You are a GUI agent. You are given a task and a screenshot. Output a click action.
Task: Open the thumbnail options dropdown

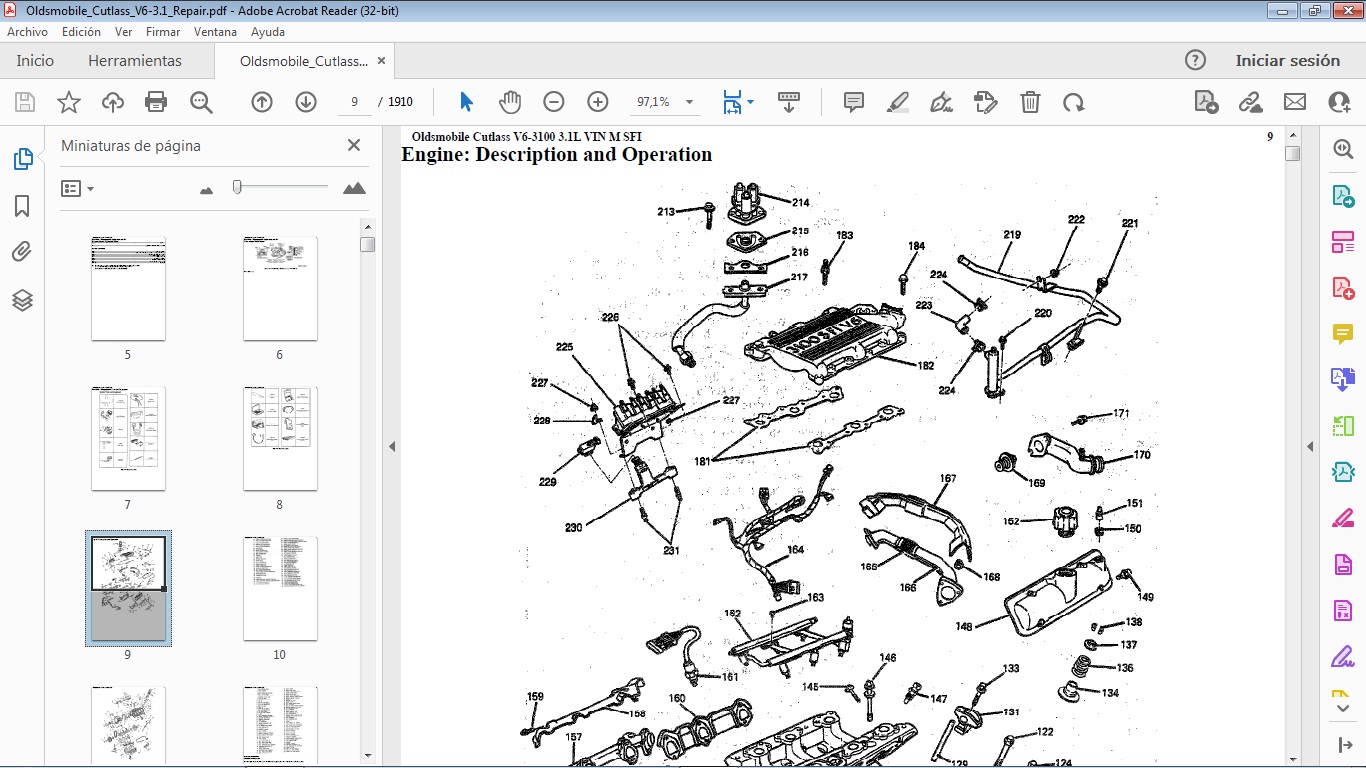78,188
